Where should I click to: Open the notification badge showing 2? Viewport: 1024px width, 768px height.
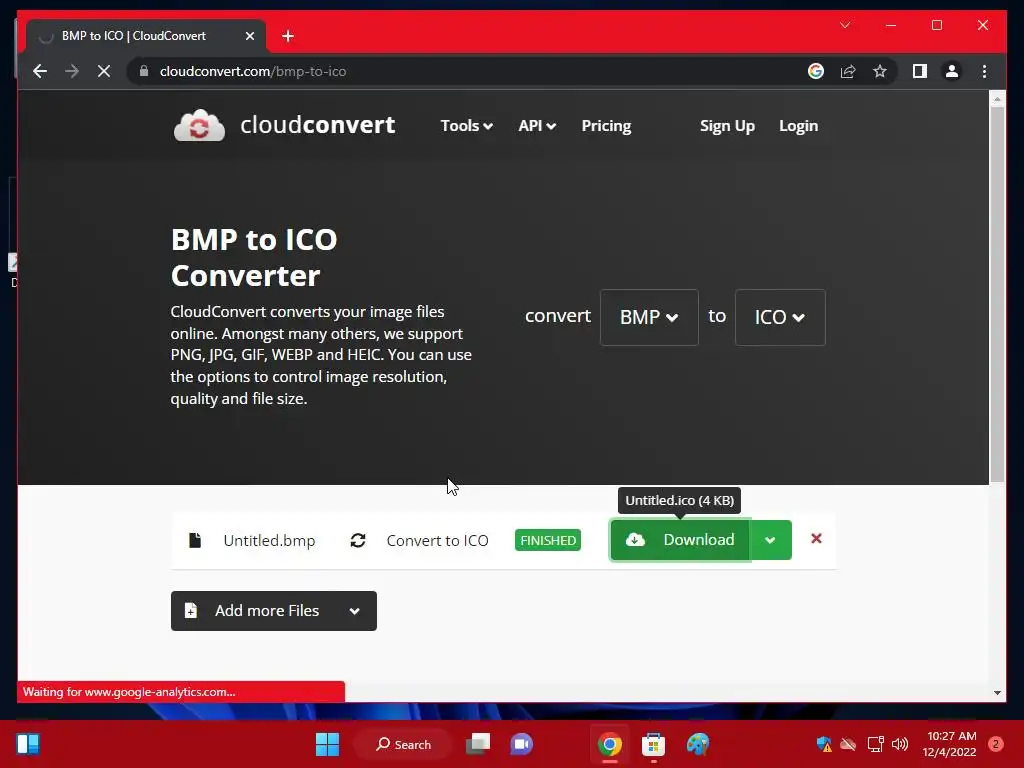tap(995, 744)
